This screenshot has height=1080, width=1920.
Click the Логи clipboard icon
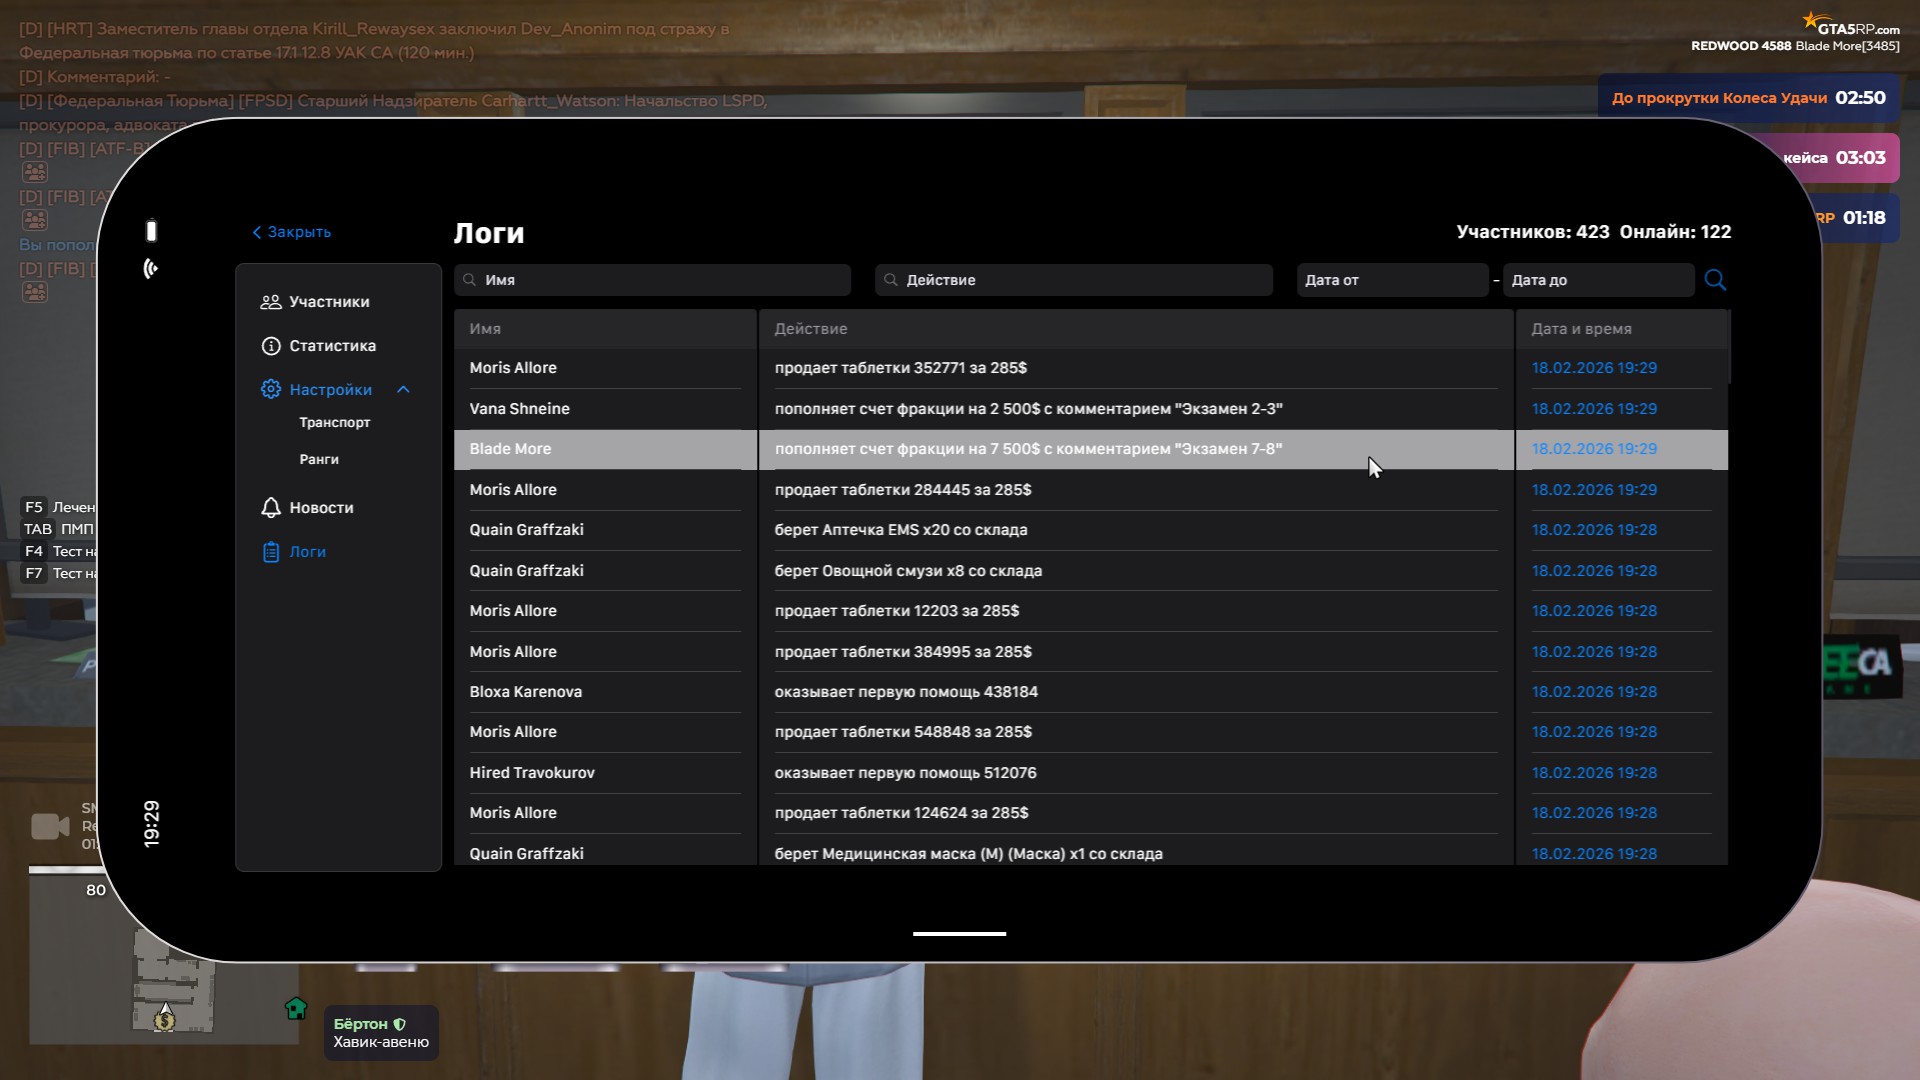[270, 552]
